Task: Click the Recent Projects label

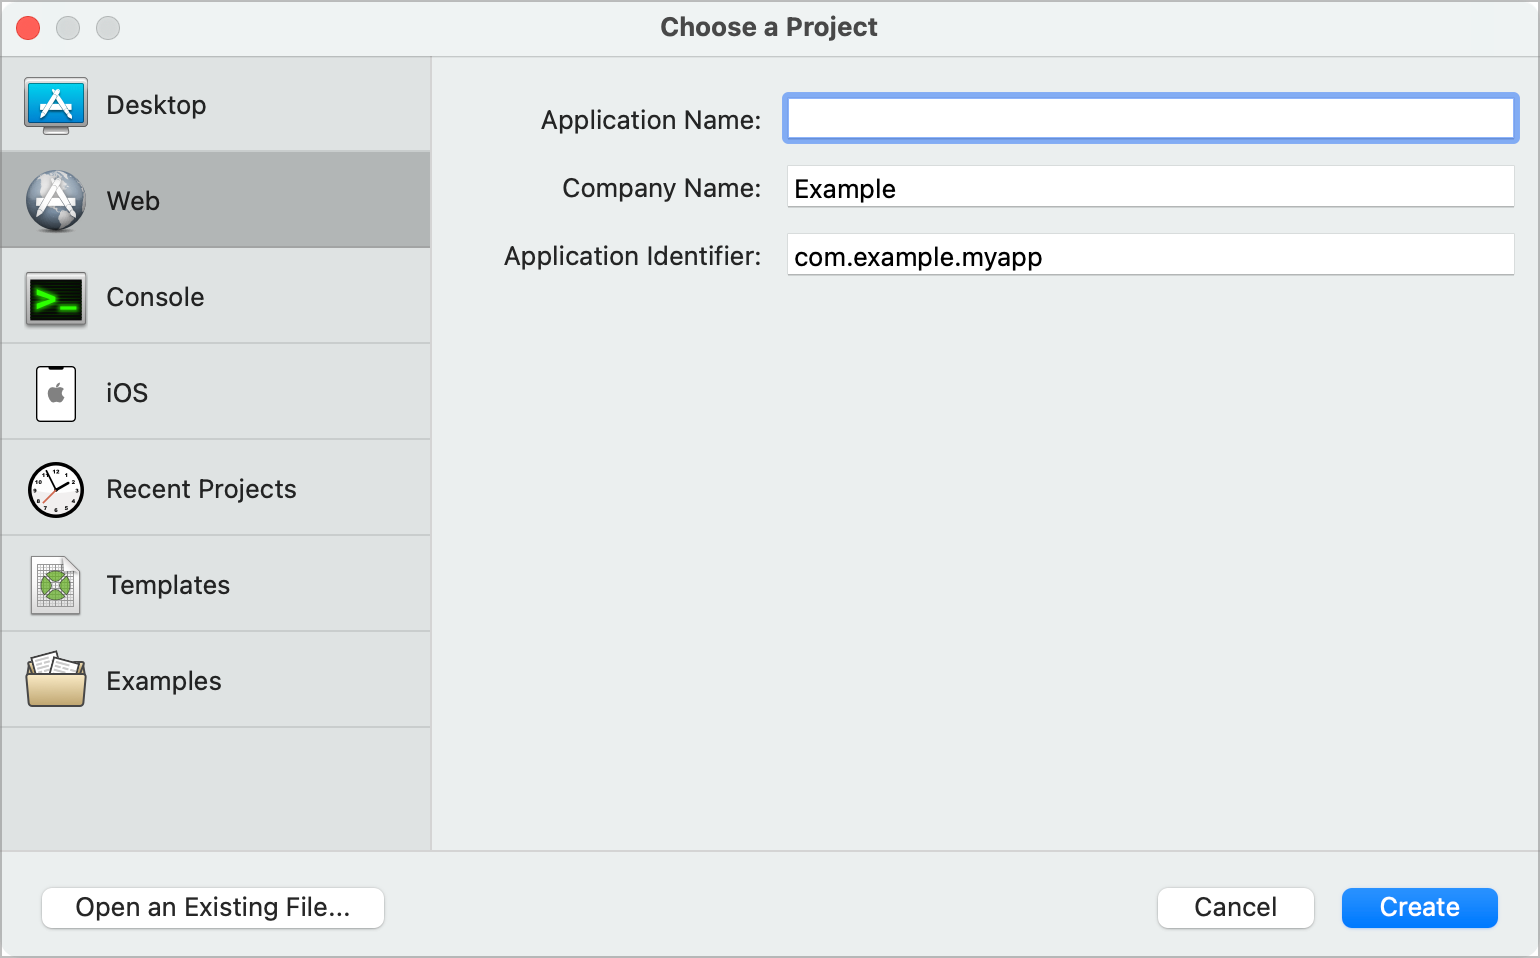Action: (x=201, y=489)
